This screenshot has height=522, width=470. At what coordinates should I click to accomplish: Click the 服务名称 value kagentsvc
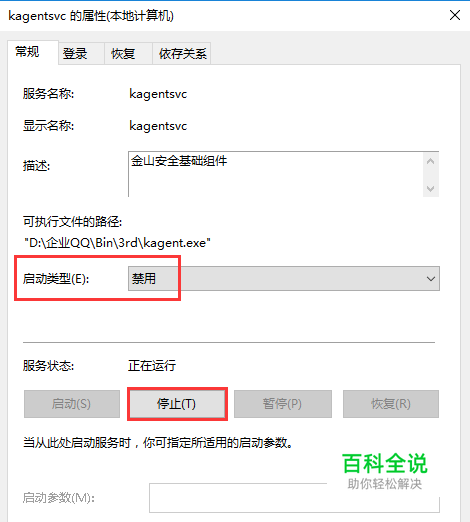coord(158,94)
